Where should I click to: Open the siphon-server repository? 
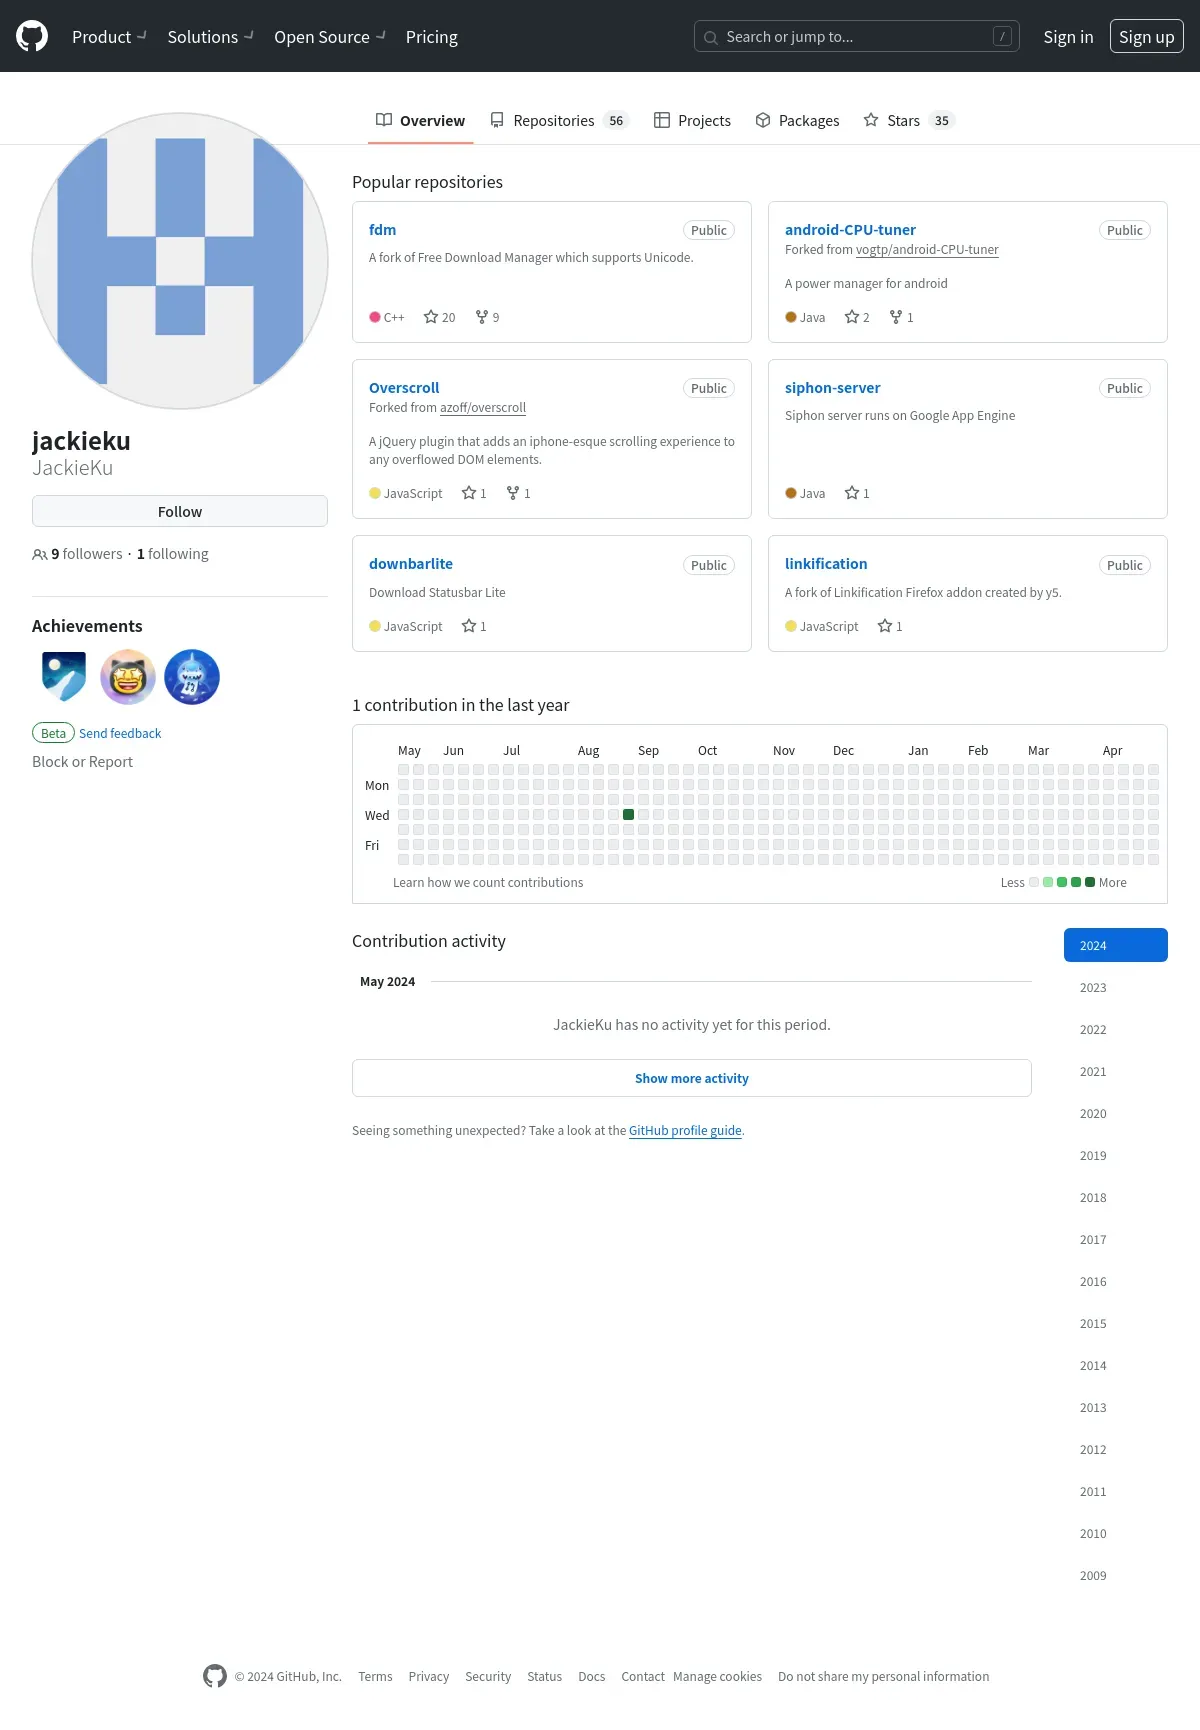point(832,388)
